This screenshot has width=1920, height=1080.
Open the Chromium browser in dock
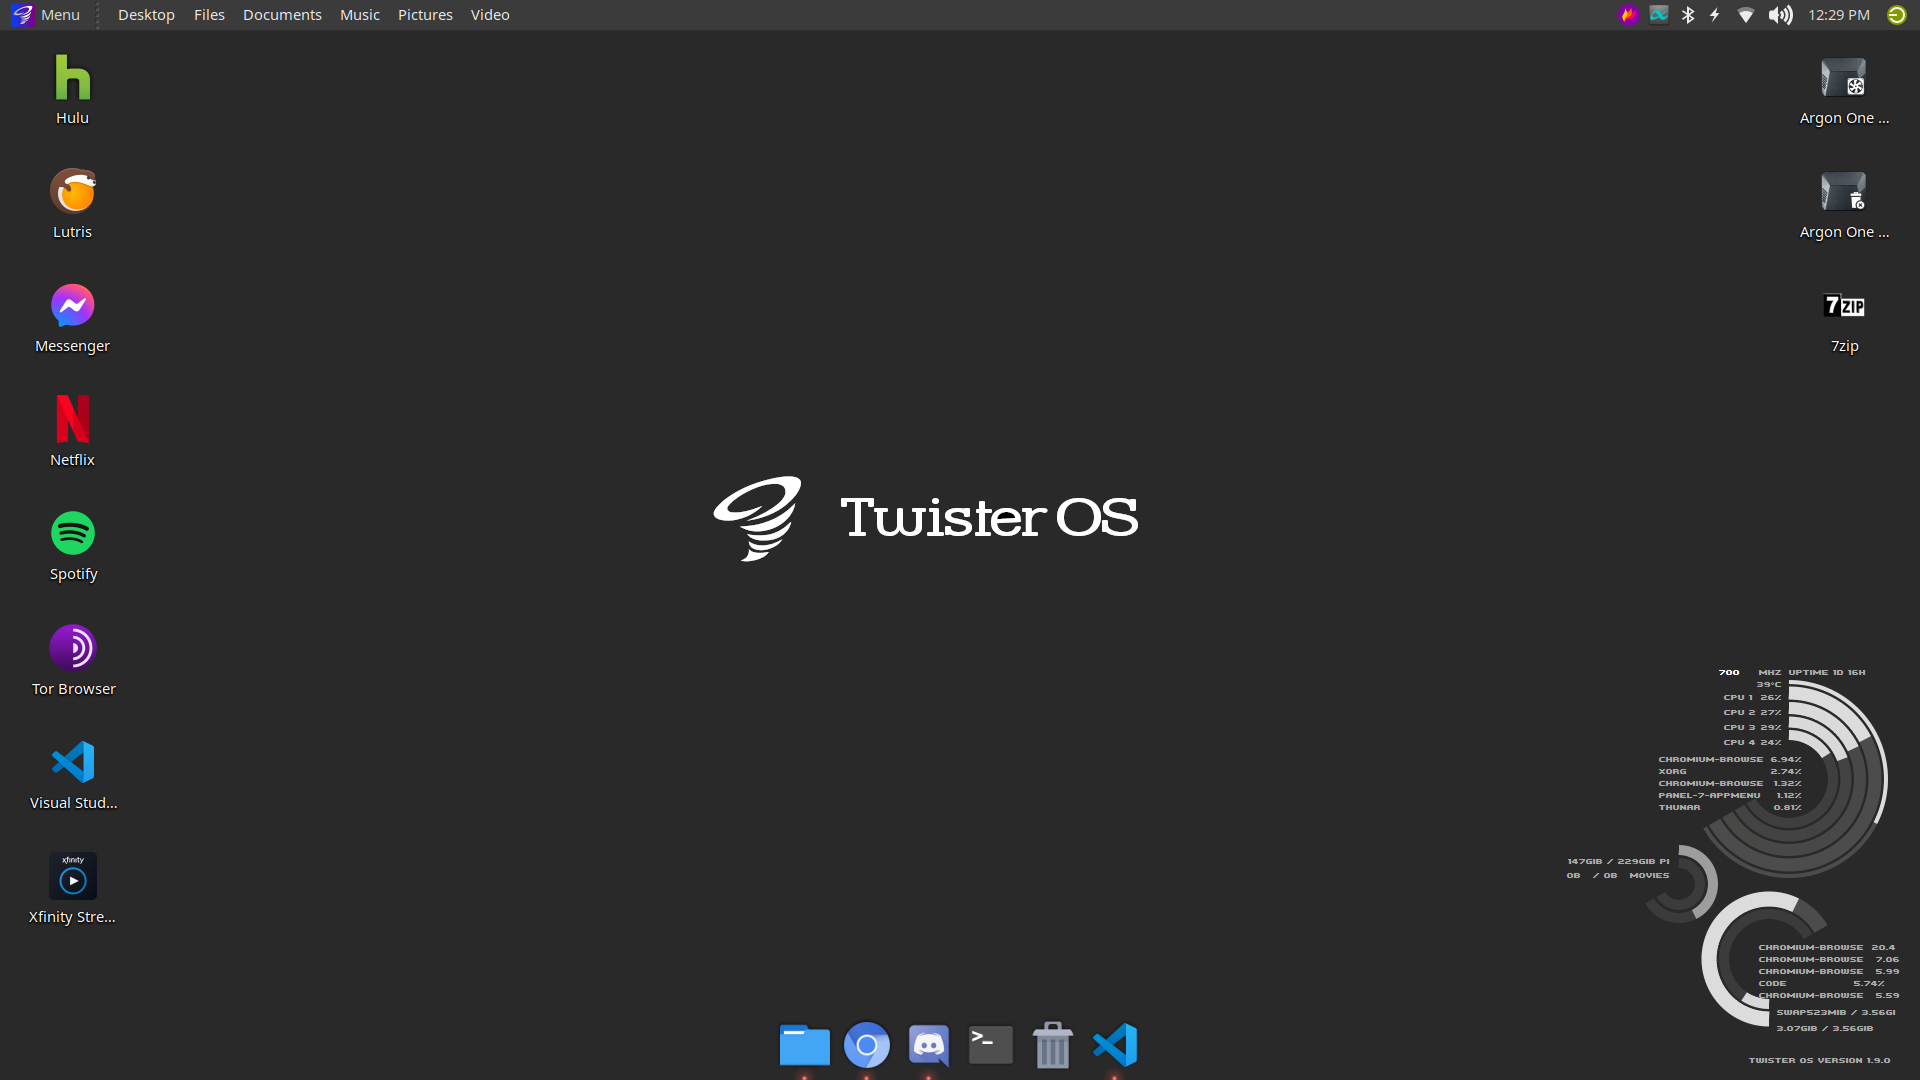[x=866, y=1045]
